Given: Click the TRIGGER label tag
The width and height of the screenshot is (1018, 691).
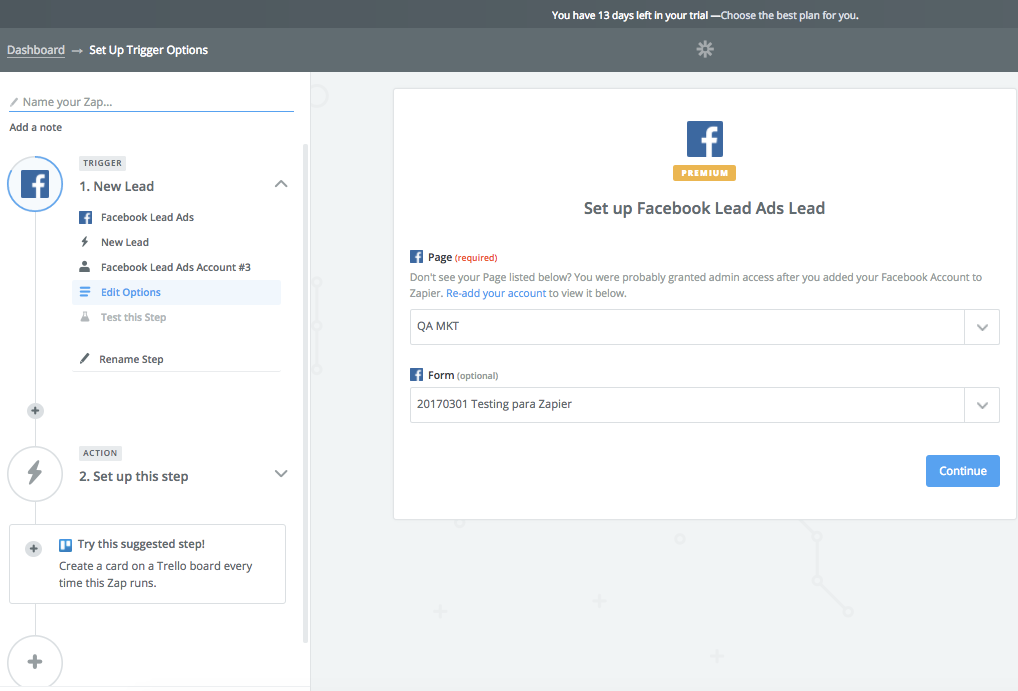Looking at the screenshot, I should [103, 163].
